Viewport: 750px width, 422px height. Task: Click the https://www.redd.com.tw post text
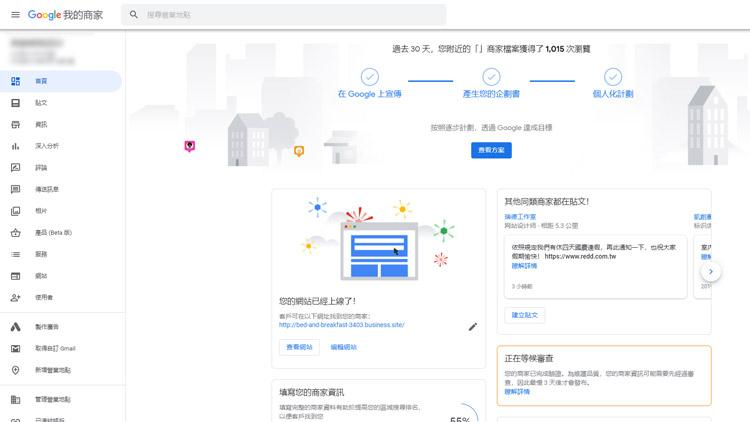pyautogui.click(x=580, y=256)
